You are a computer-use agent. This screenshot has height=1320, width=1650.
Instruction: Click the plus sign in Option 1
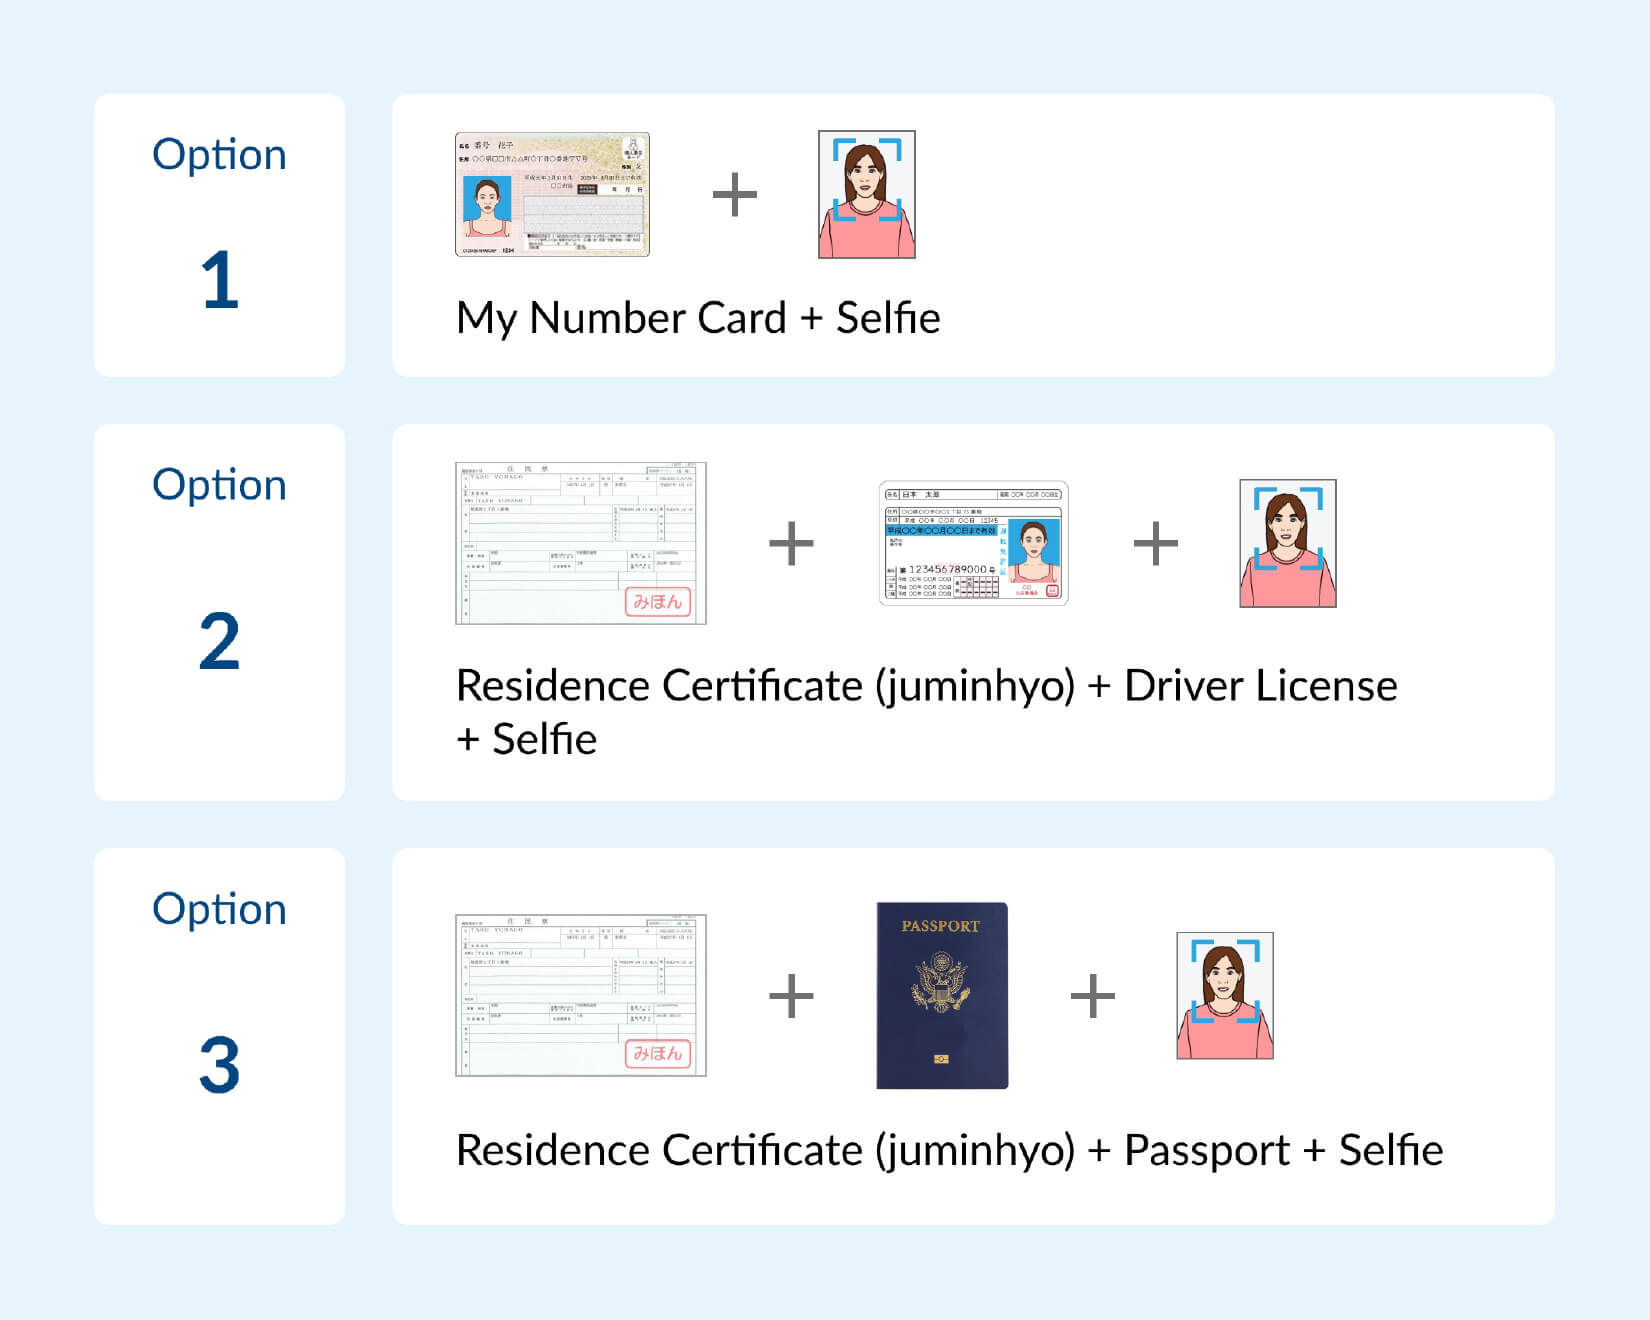pyautogui.click(x=734, y=194)
